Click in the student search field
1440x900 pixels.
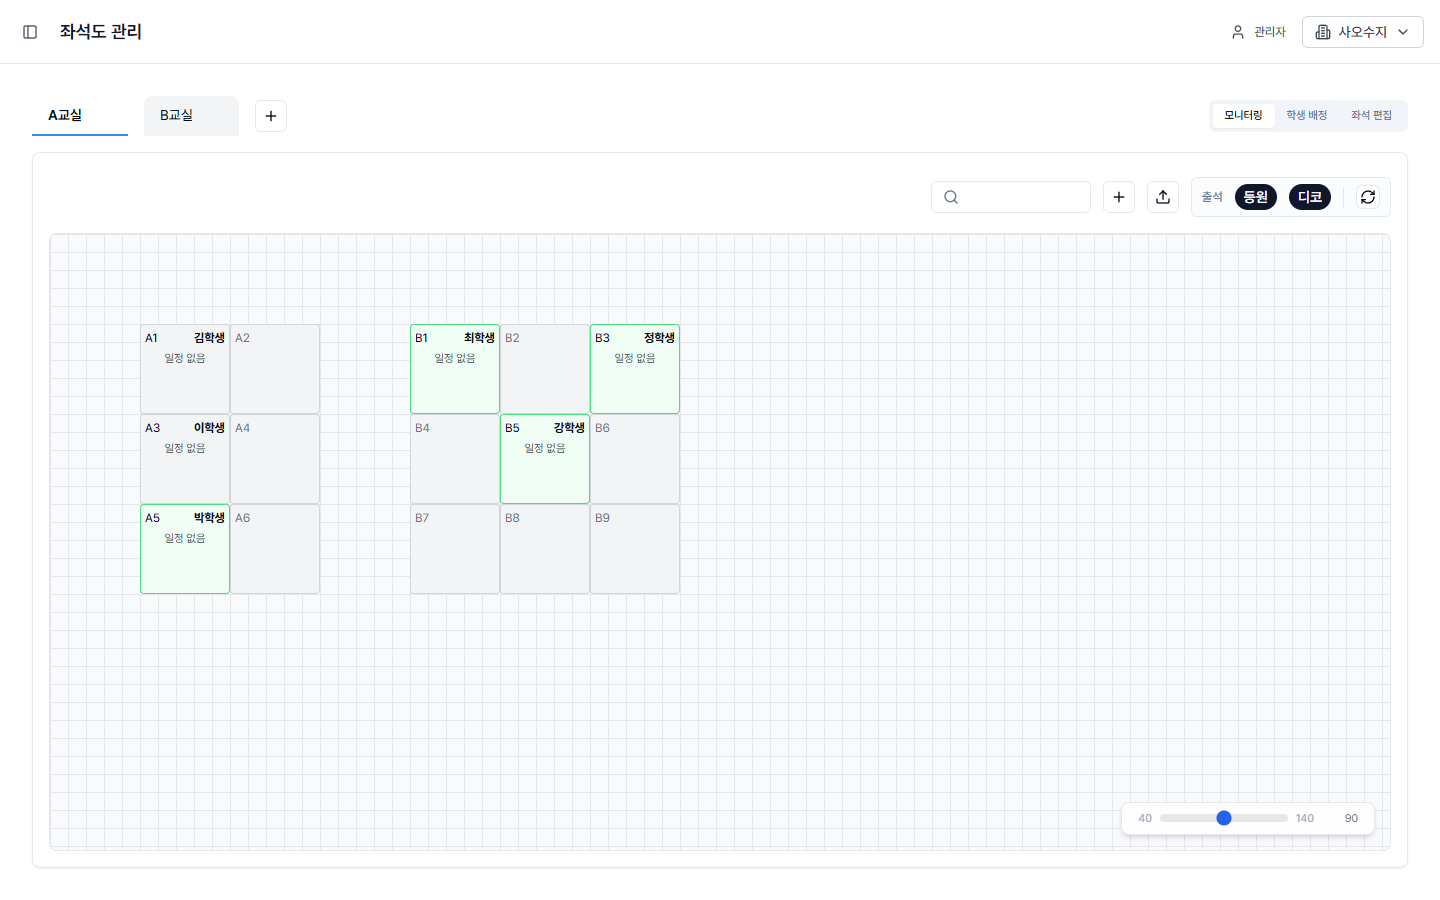click(x=1011, y=197)
